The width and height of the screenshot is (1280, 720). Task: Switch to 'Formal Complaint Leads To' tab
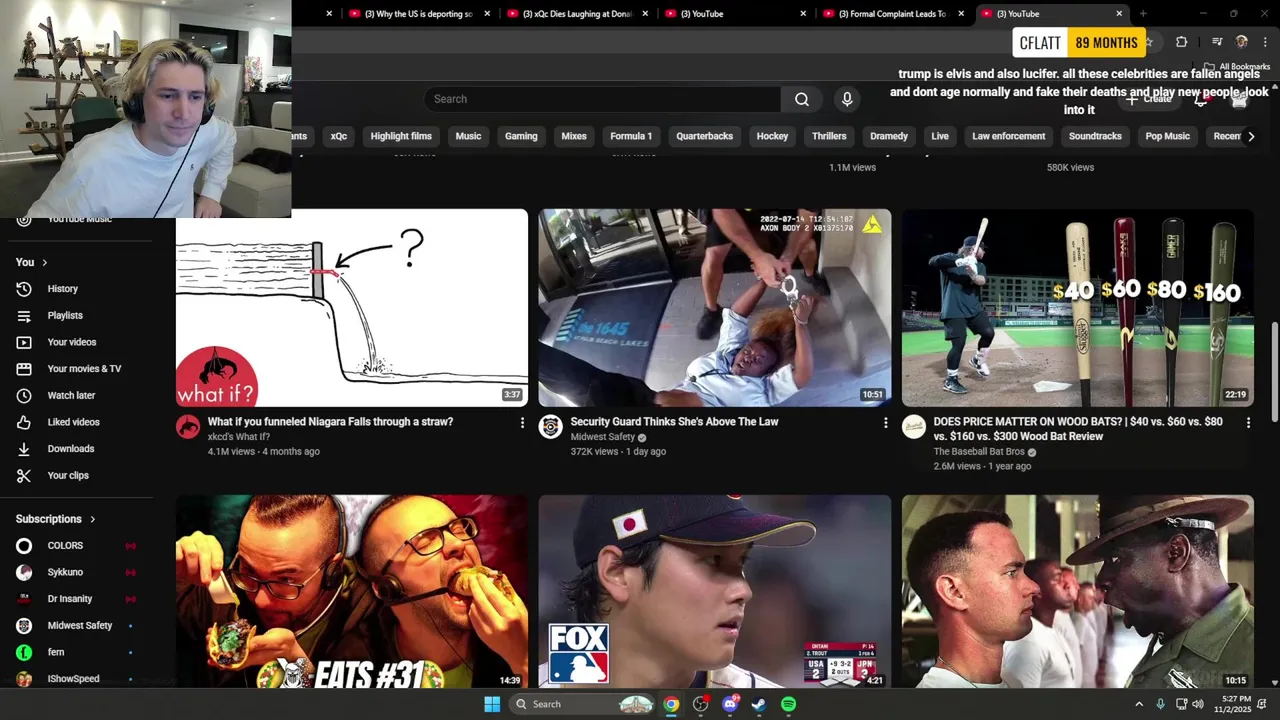[892, 14]
